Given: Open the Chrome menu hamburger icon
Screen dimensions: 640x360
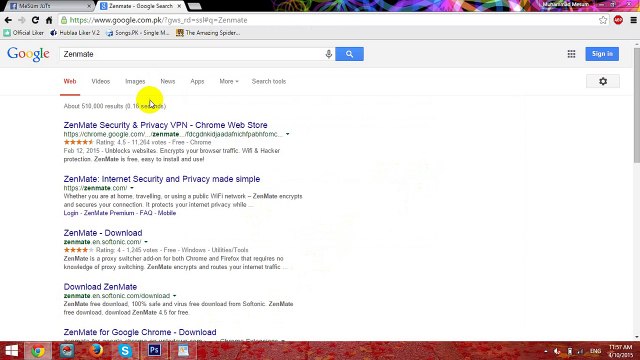Looking at the screenshot, I should [x=633, y=20].
